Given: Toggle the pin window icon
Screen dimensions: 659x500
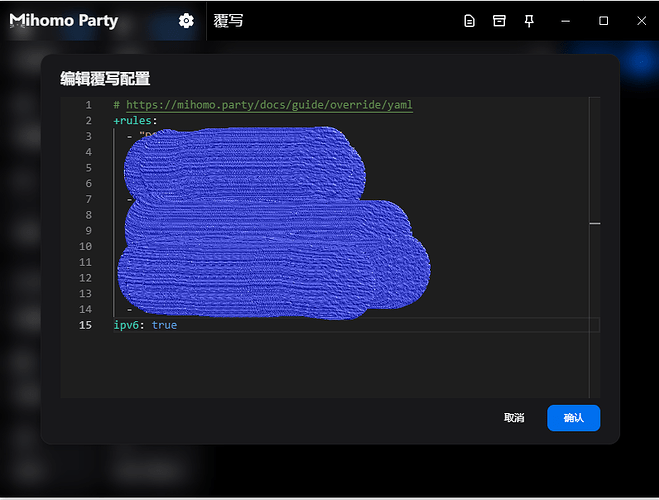Looking at the screenshot, I should (x=529, y=21).
